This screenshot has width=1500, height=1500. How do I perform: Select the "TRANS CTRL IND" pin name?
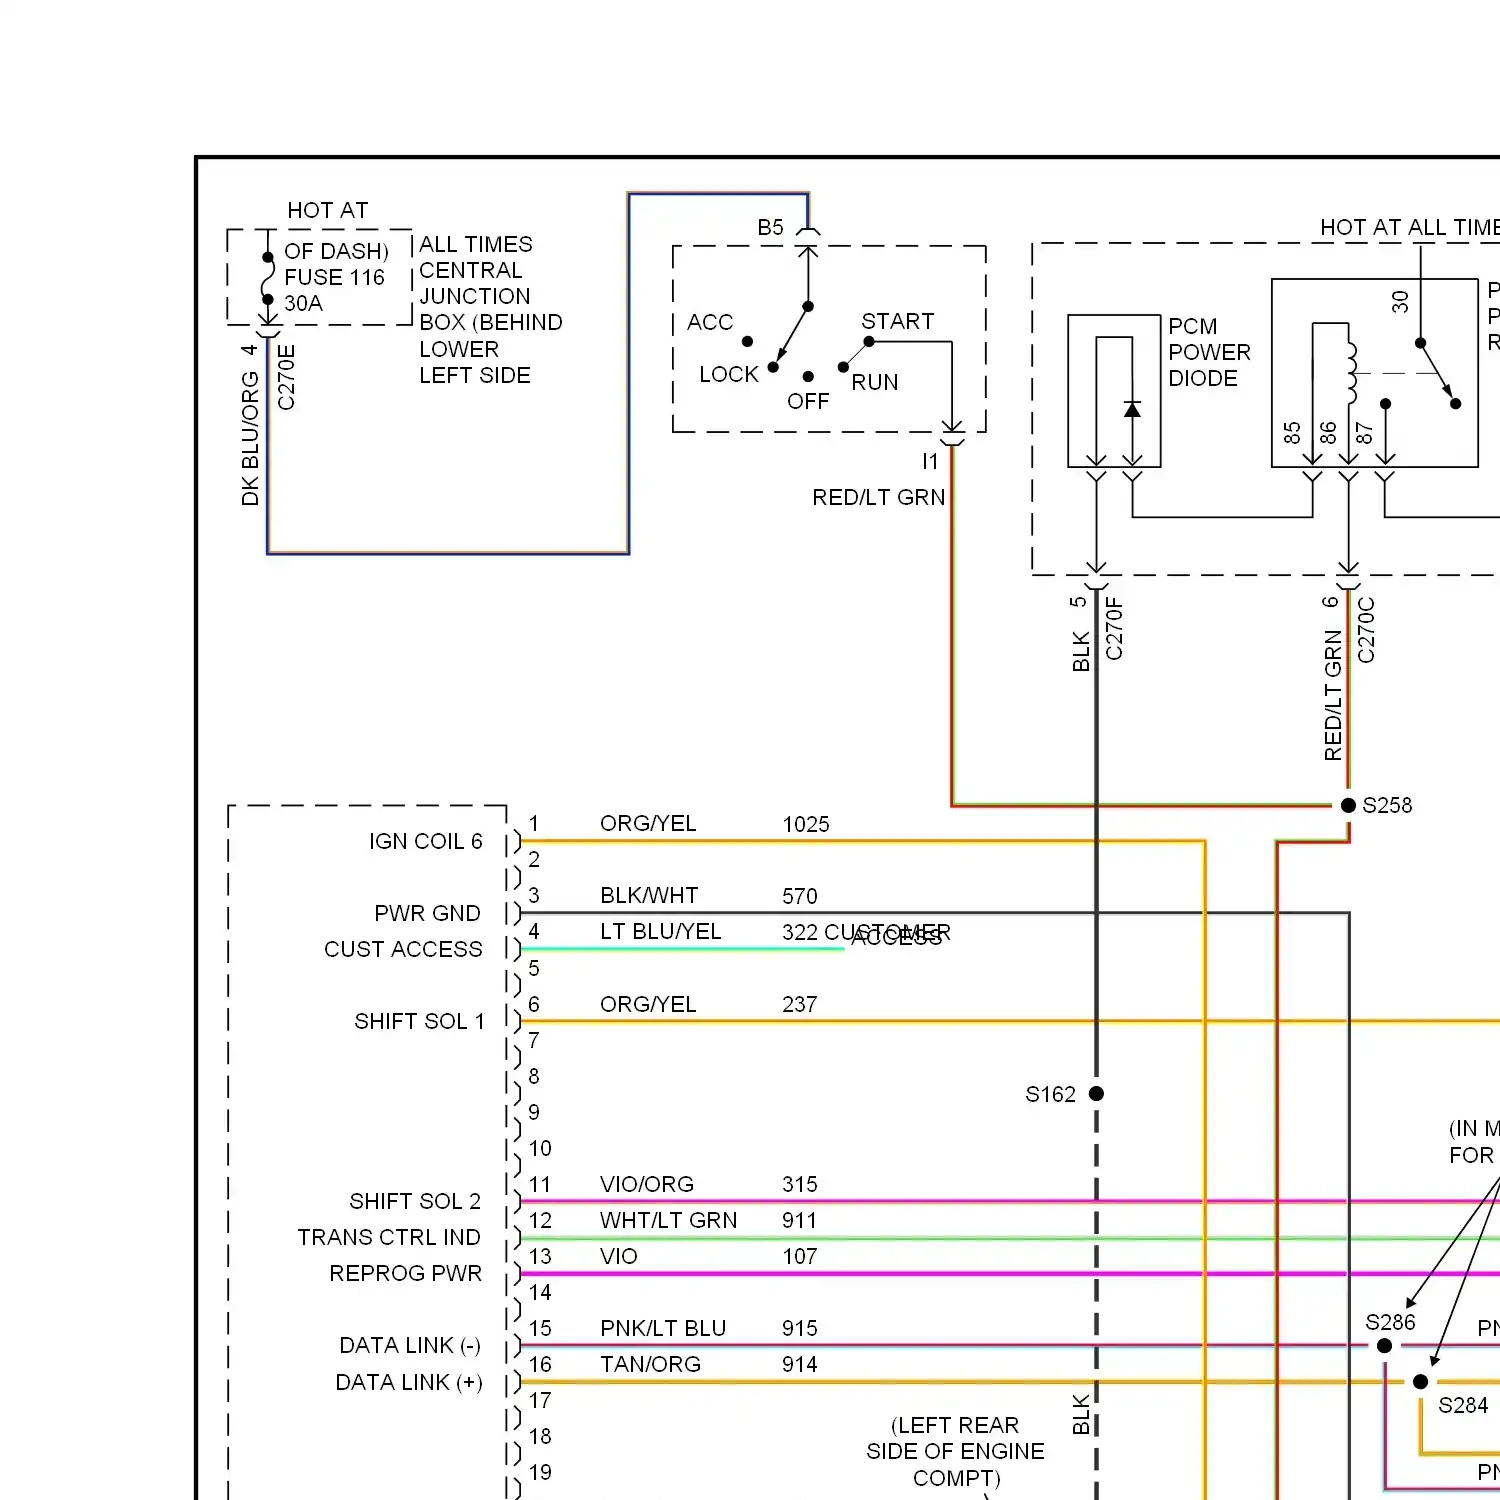coord(389,1237)
